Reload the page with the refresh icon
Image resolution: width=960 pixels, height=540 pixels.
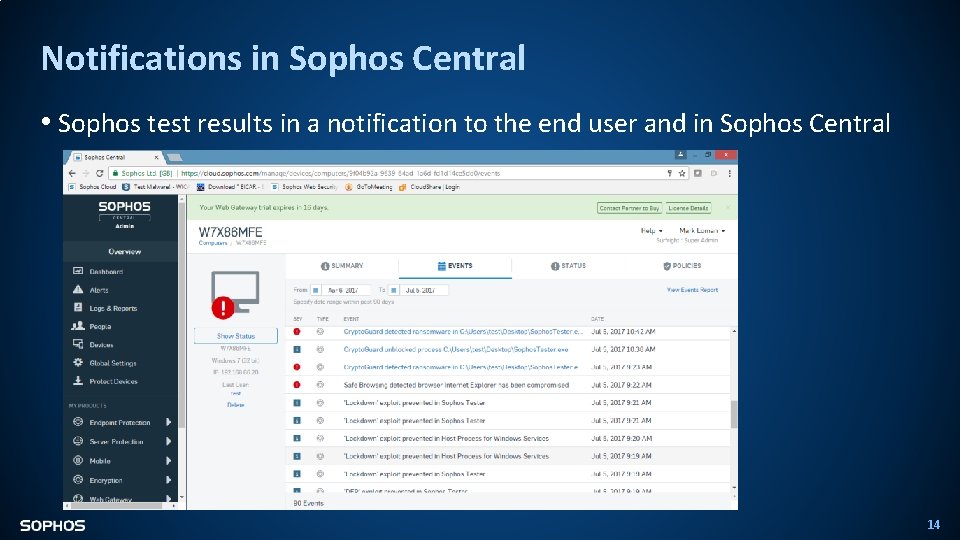click(x=99, y=173)
